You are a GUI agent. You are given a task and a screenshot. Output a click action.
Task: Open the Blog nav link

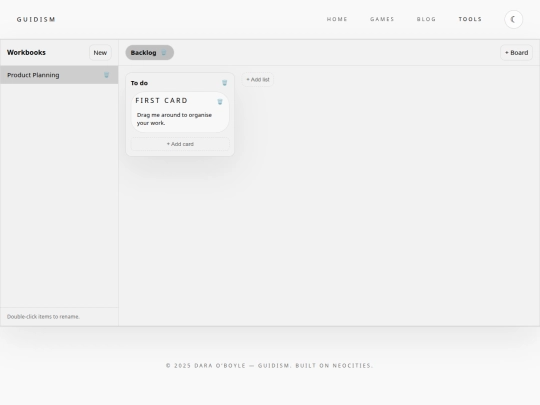[426, 19]
